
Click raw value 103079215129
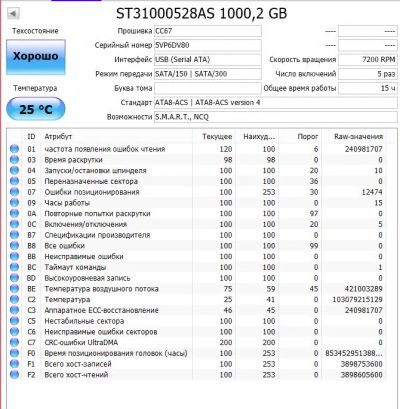point(357,299)
